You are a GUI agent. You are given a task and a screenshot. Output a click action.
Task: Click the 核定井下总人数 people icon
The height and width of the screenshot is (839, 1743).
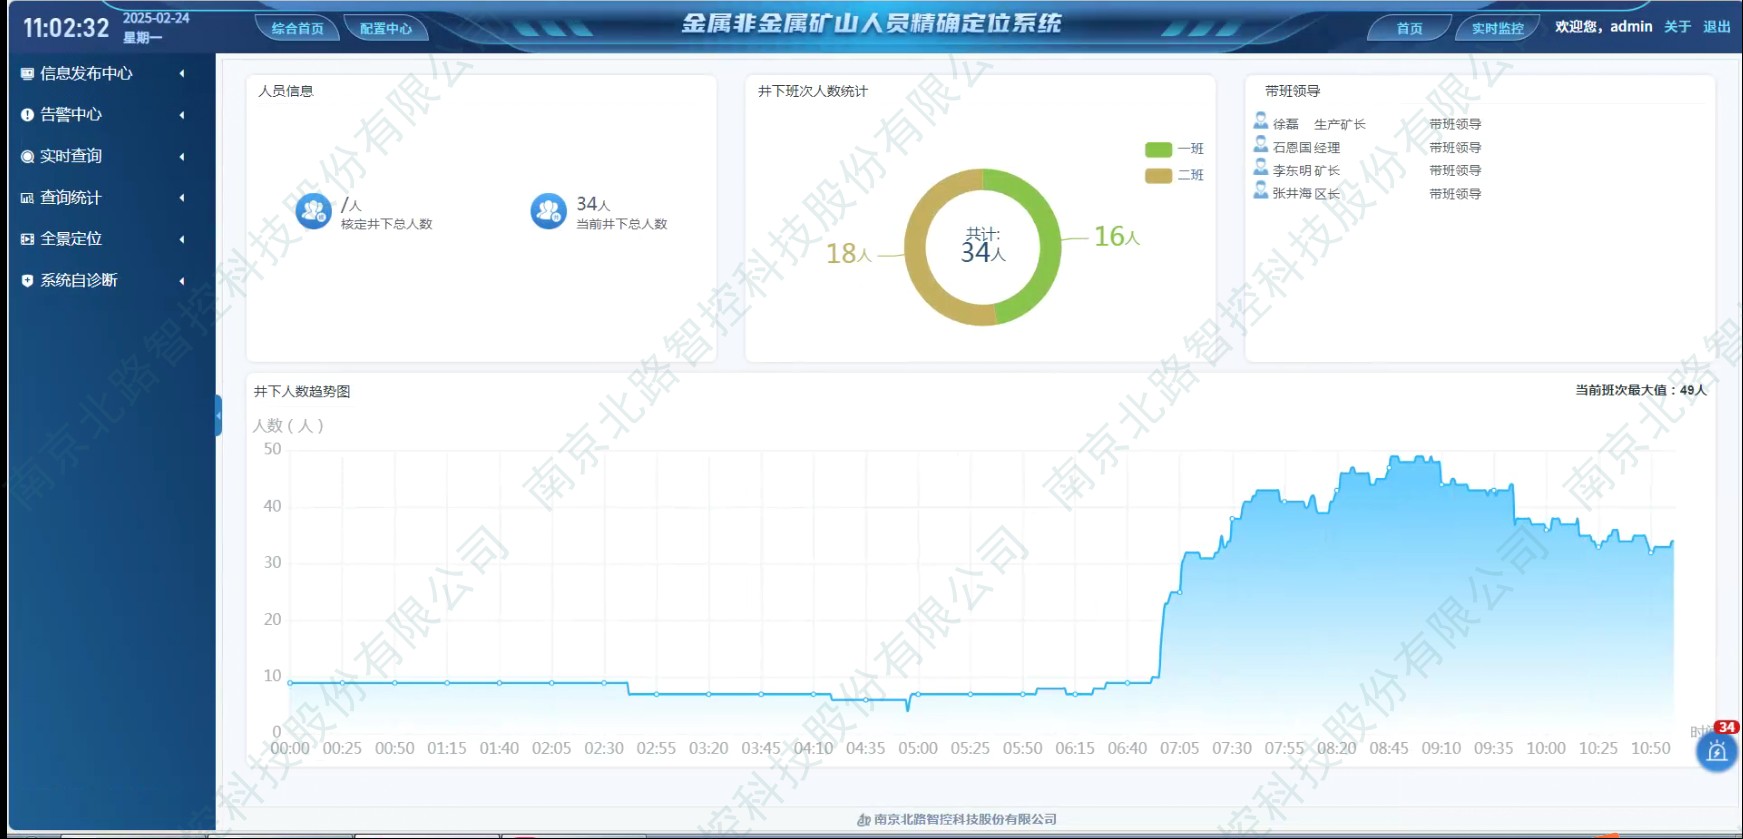point(313,211)
